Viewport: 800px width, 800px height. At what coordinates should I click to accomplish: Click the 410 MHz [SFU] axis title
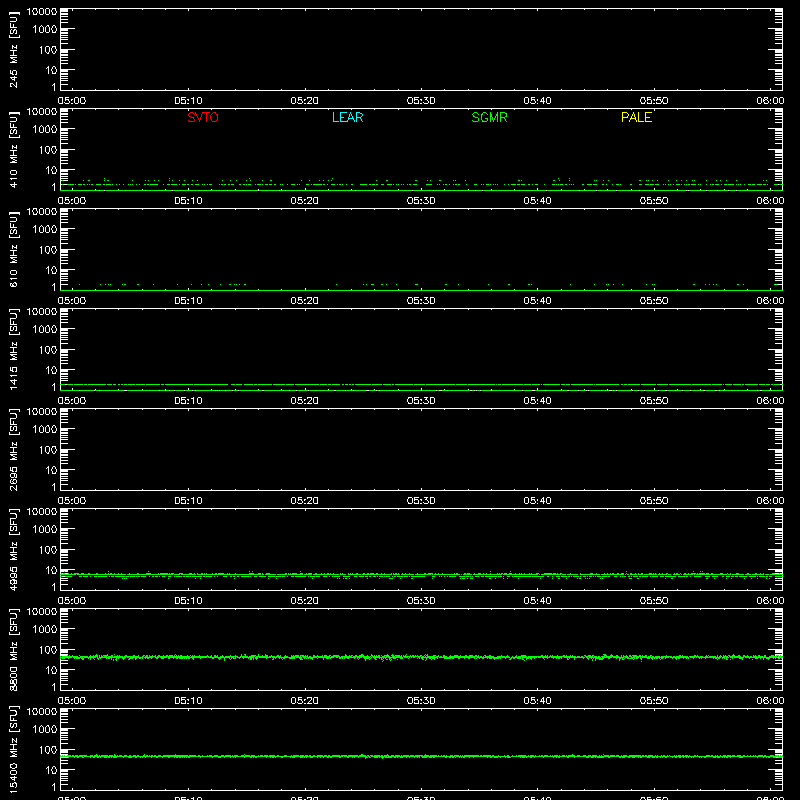[x=13, y=150]
